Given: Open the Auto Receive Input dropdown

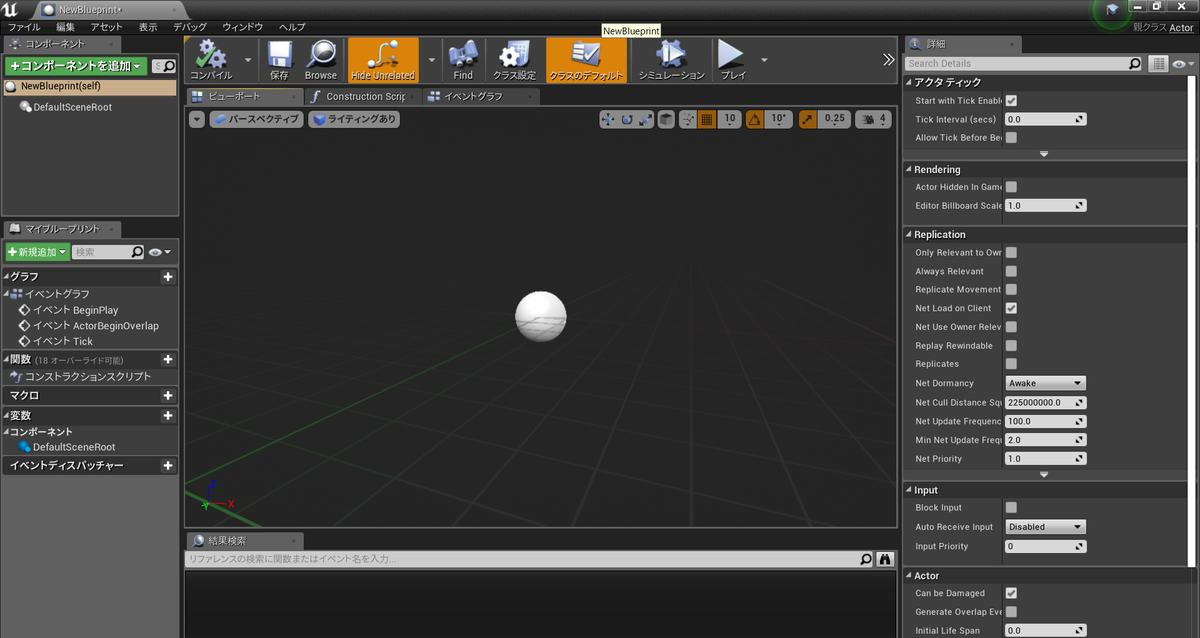Looking at the screenshot, I should (1045, 526).
